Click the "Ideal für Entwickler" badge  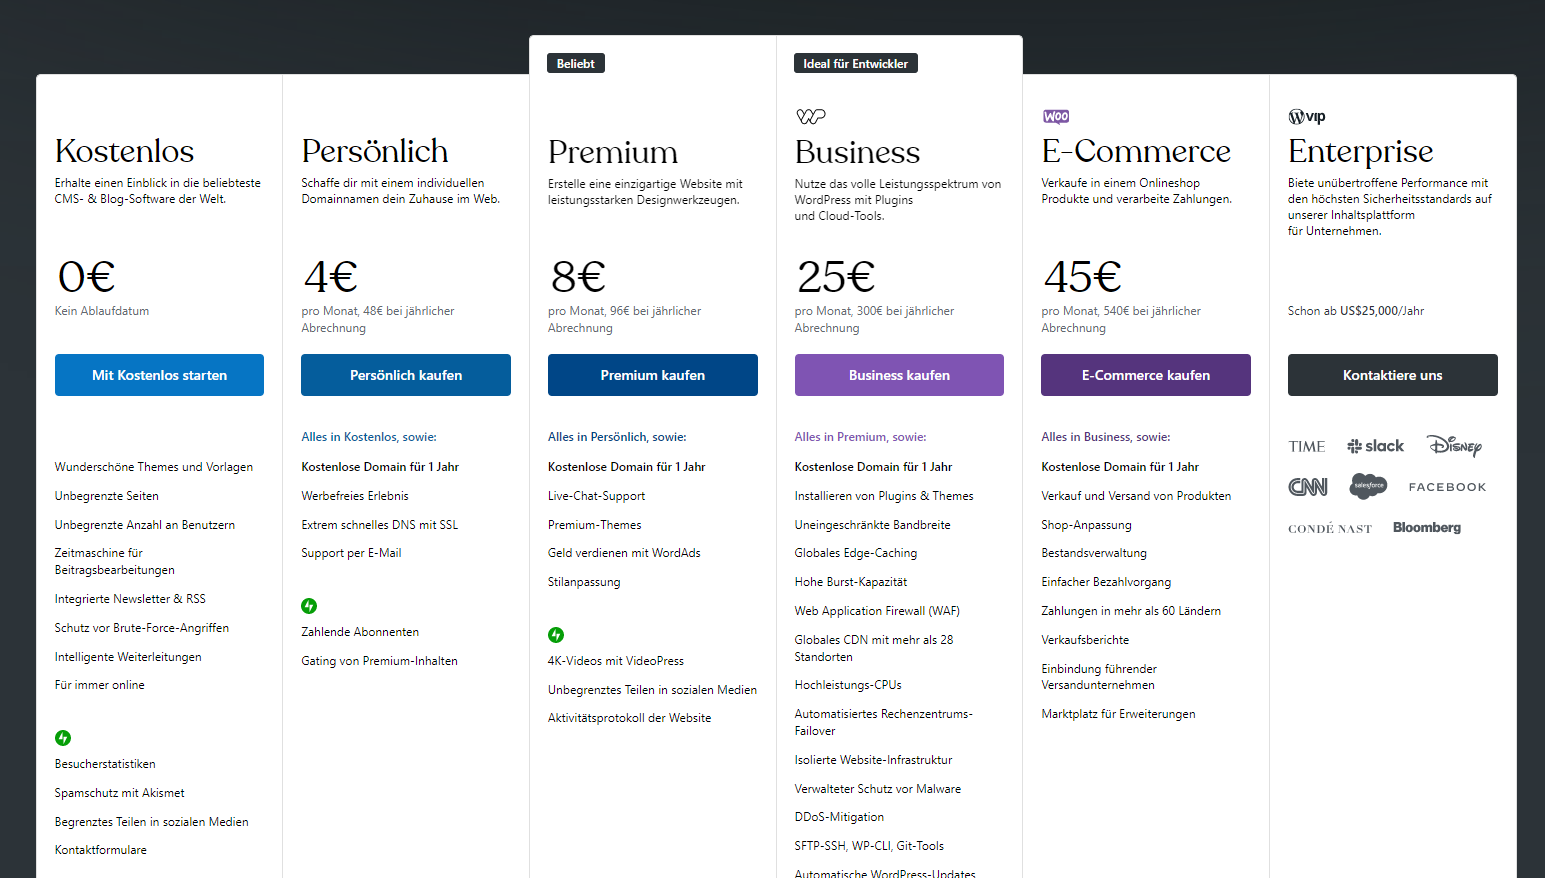pyautogui.click(x=856, y=64)
